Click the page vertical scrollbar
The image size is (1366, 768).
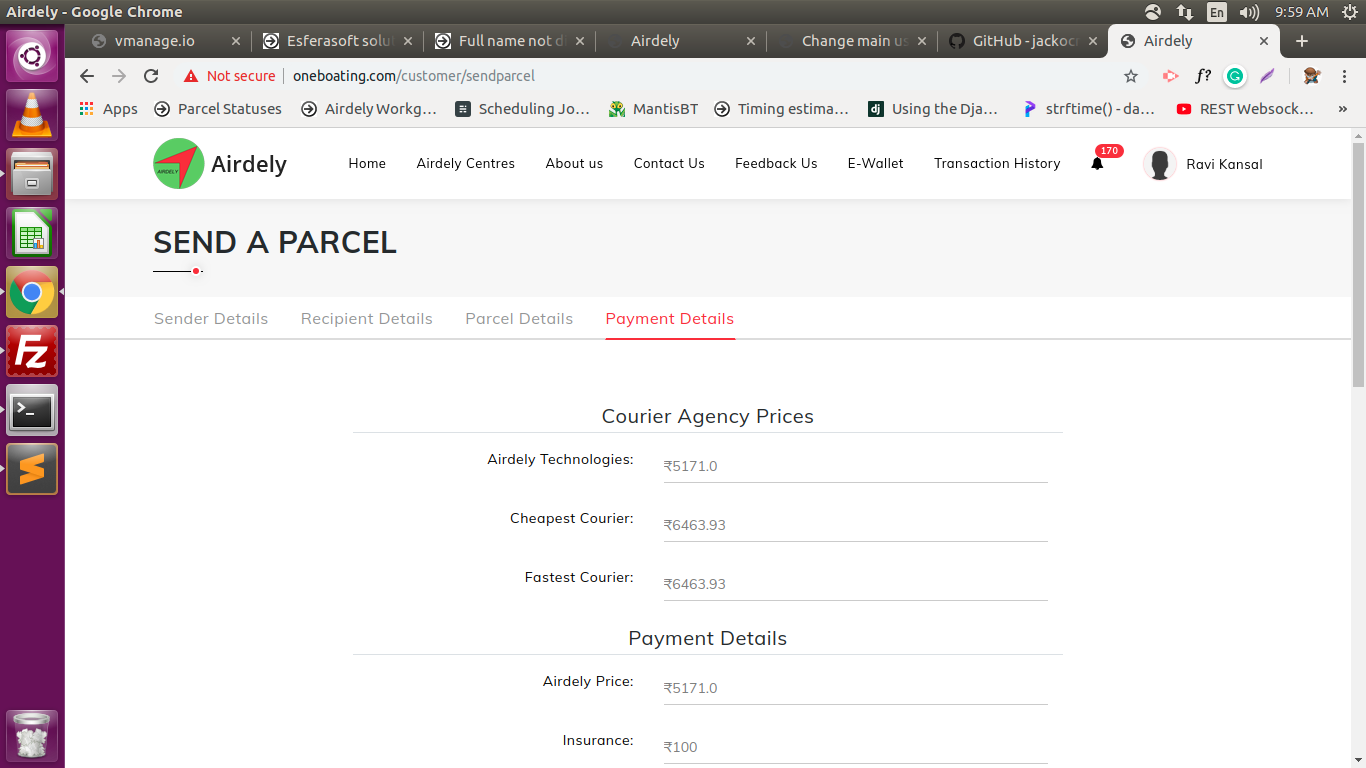coord(1357,265)
